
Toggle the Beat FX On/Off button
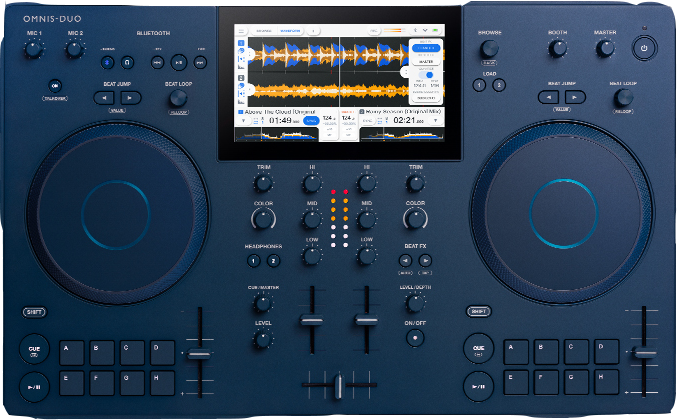(x=414, y=337)
